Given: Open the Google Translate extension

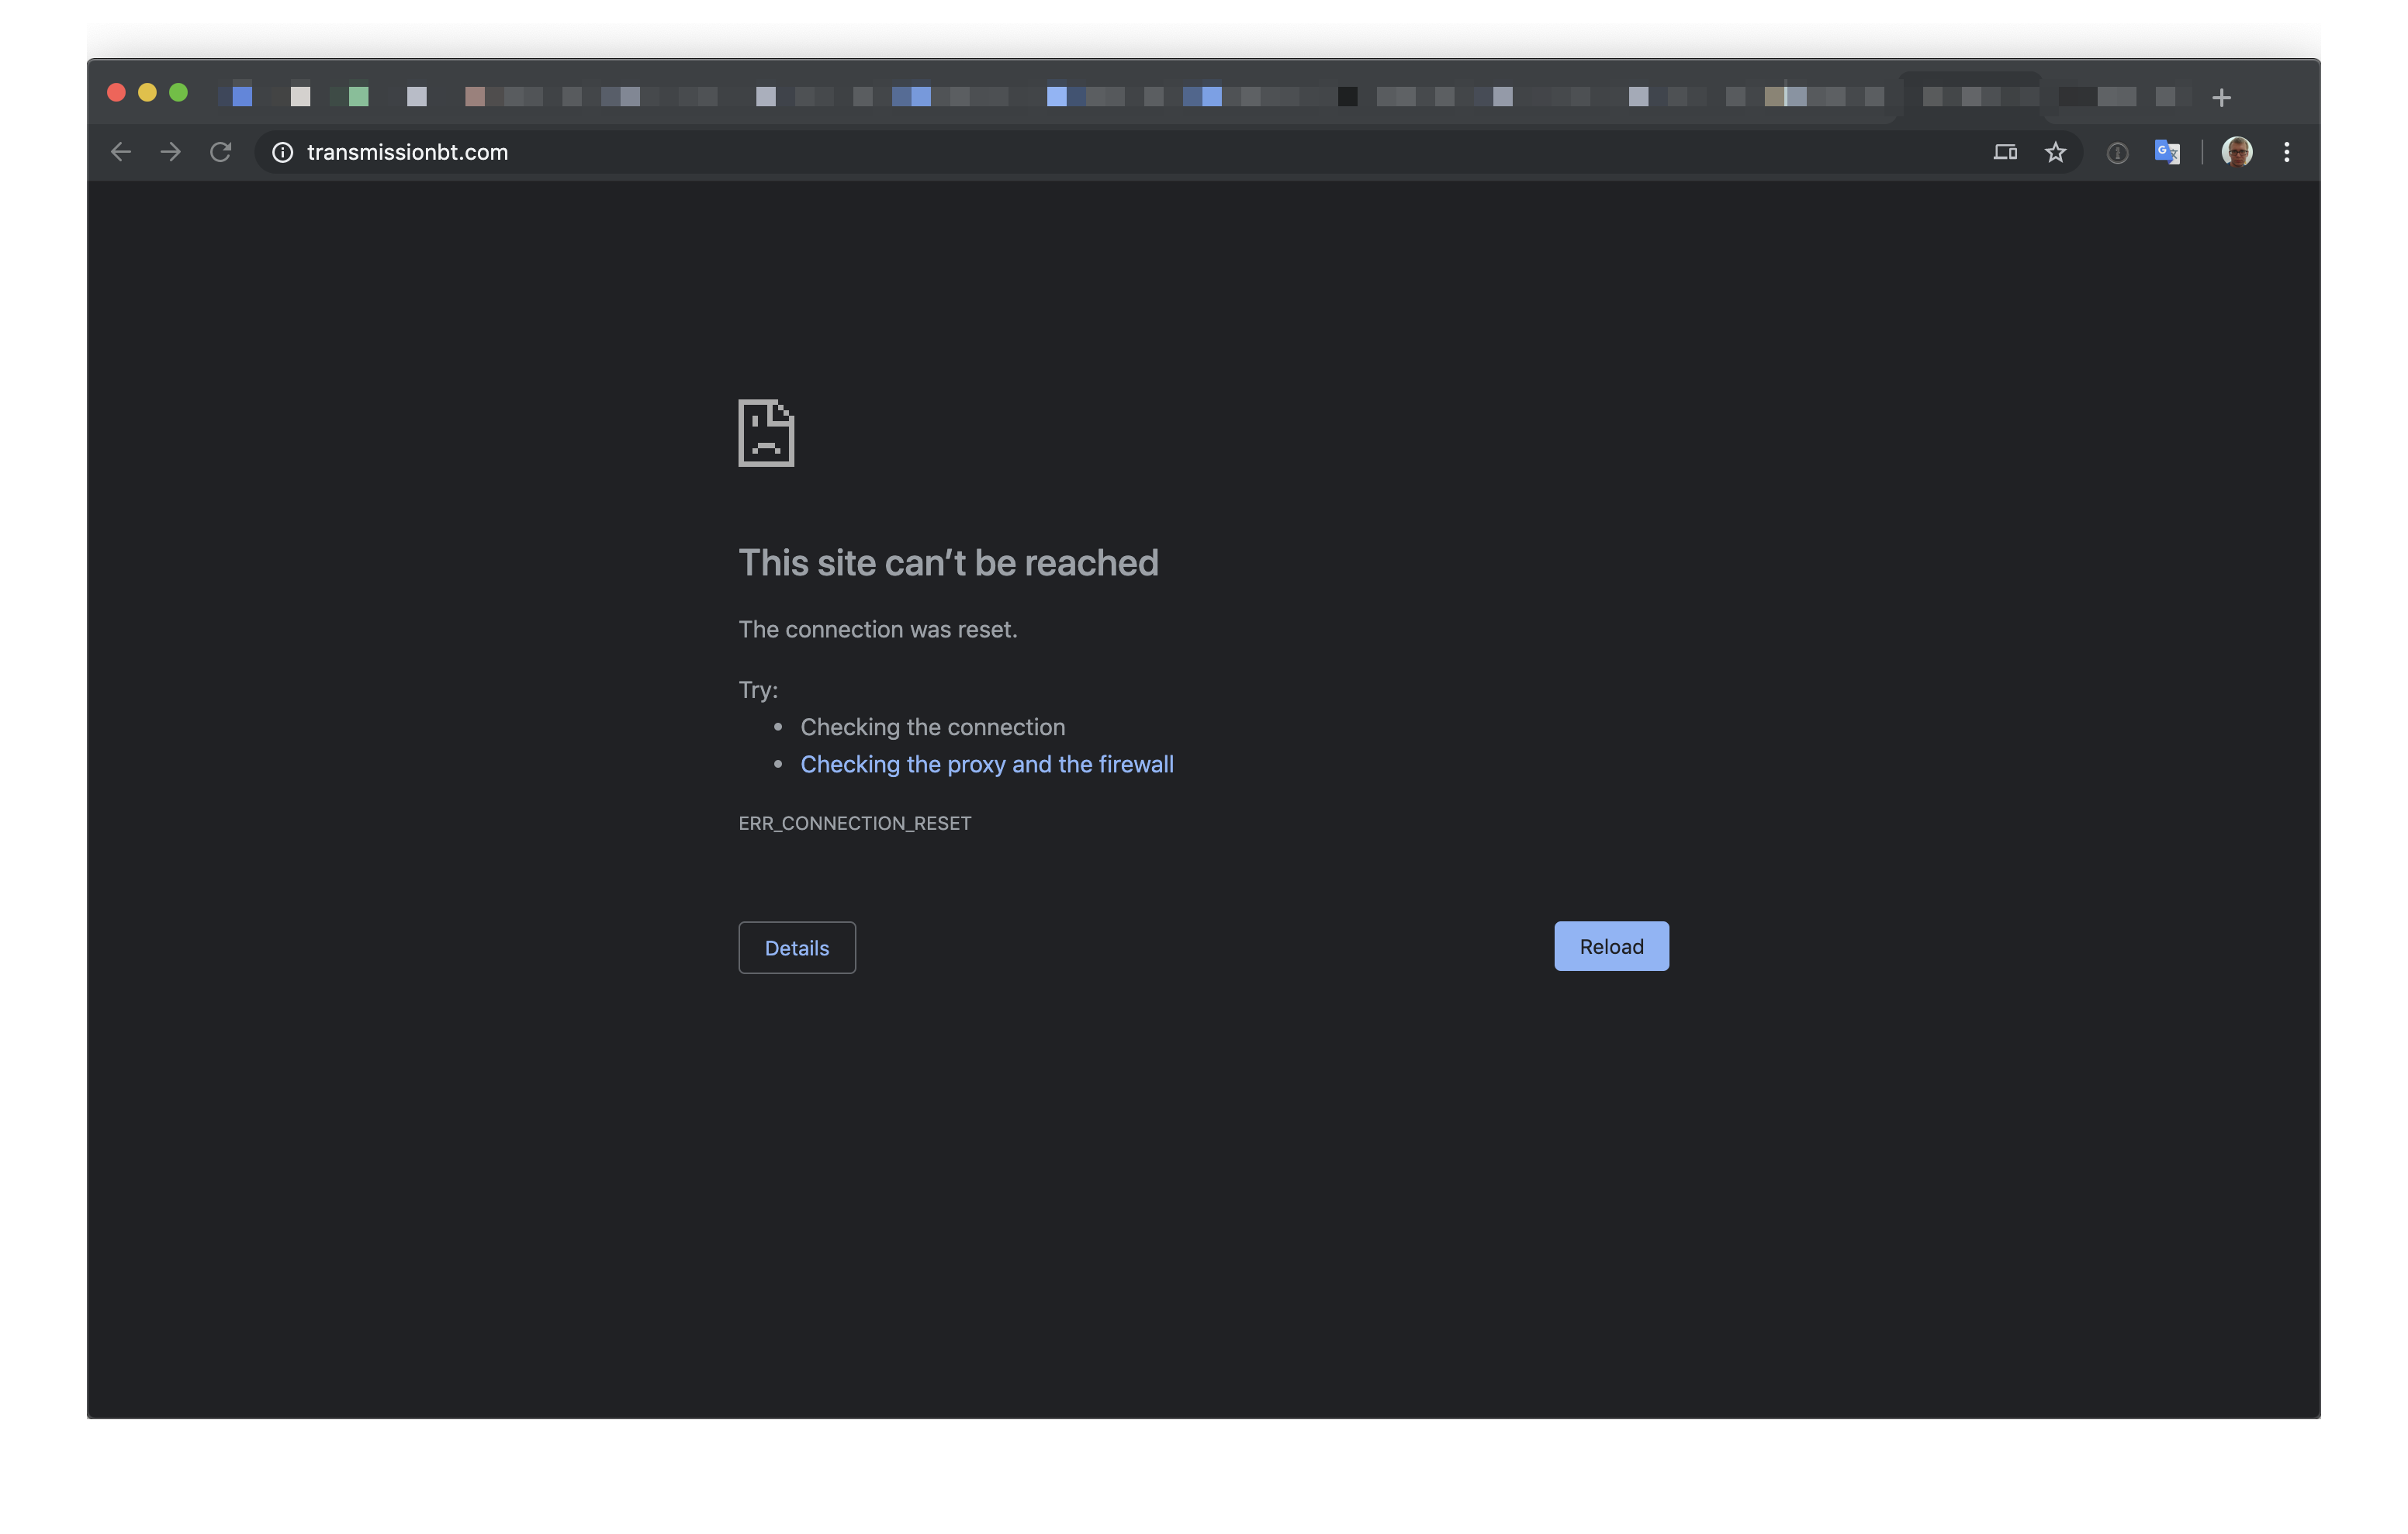Looking at the screenshot, I should (x=2167, y=152).
